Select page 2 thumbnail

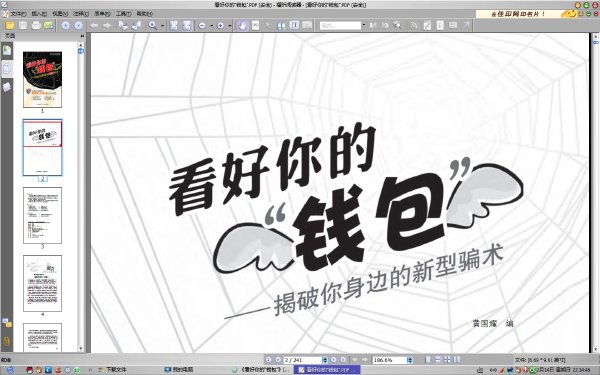(x=42, y=148)
